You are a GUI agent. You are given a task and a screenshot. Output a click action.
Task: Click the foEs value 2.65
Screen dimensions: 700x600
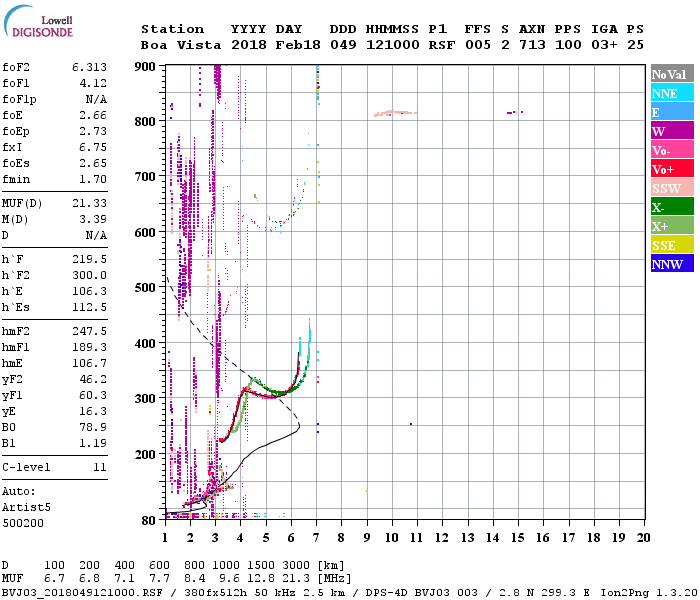click(93, 163)
